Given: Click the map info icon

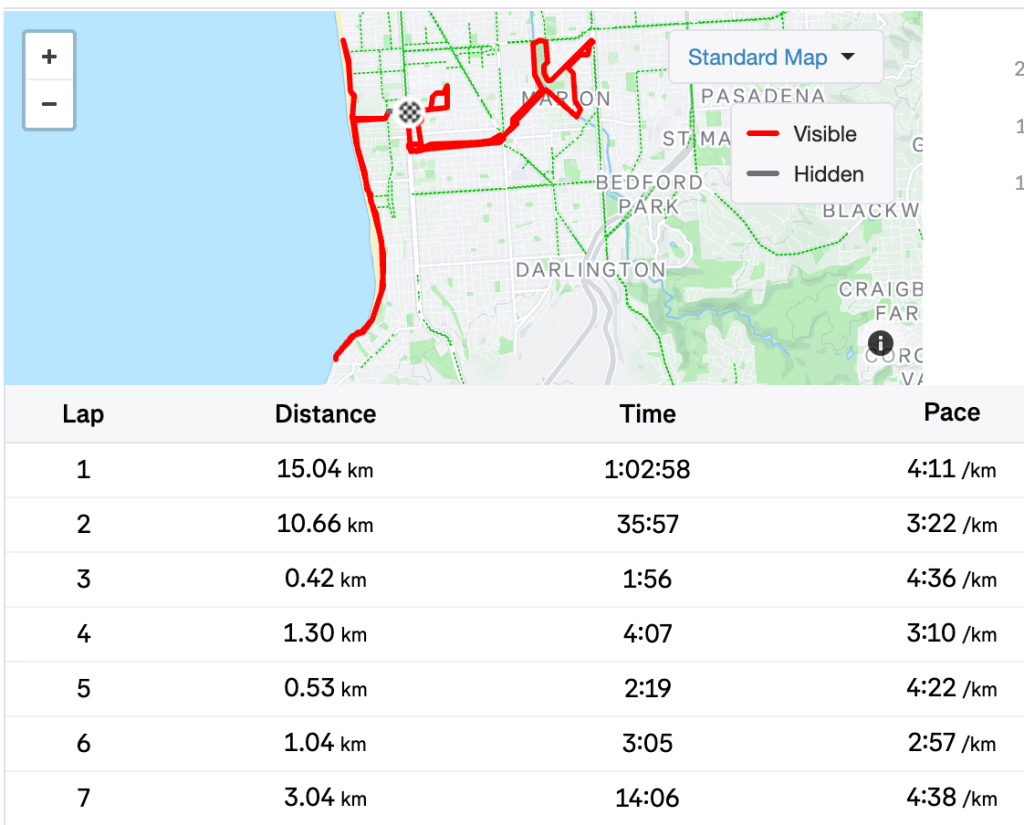Looking at the screenshot, I should click(x=880, y=344).
